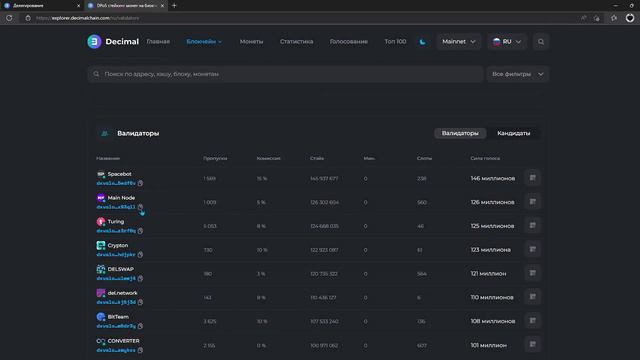Open the Crypton address link
This screenshot has height=360, width=640.
[x=116, y=255]
